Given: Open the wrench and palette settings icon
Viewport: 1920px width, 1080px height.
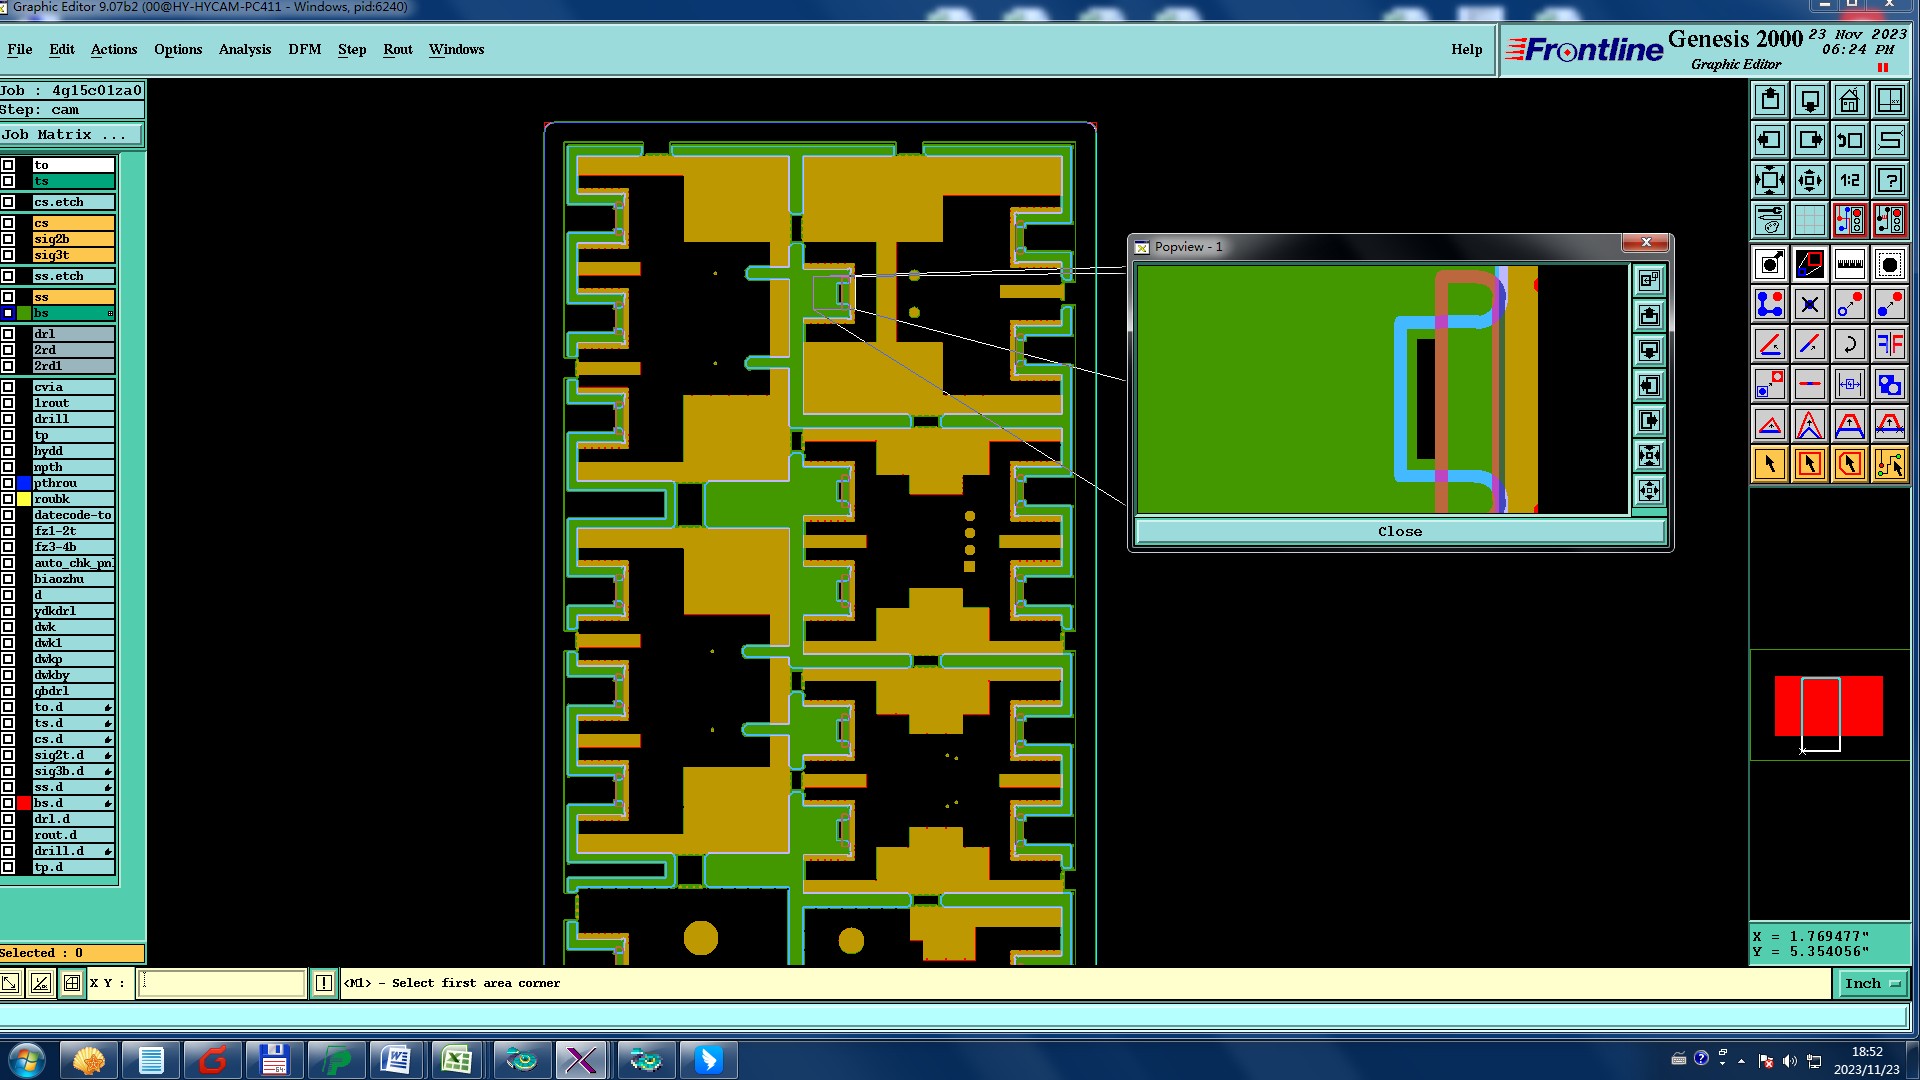Looking at the screenshot, I should 1769,219.
